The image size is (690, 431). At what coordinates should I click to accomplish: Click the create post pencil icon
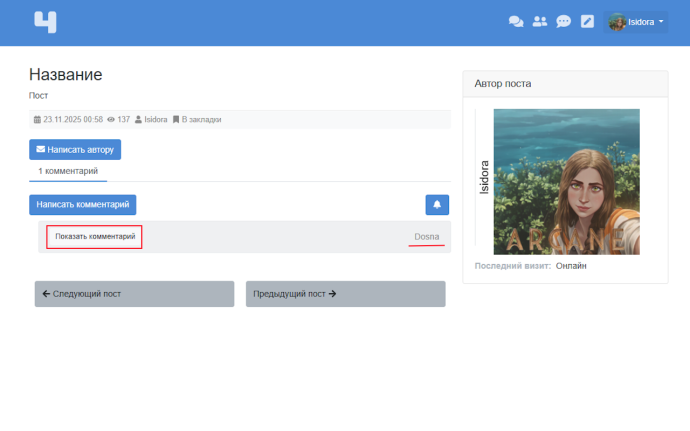coord(588,21)
